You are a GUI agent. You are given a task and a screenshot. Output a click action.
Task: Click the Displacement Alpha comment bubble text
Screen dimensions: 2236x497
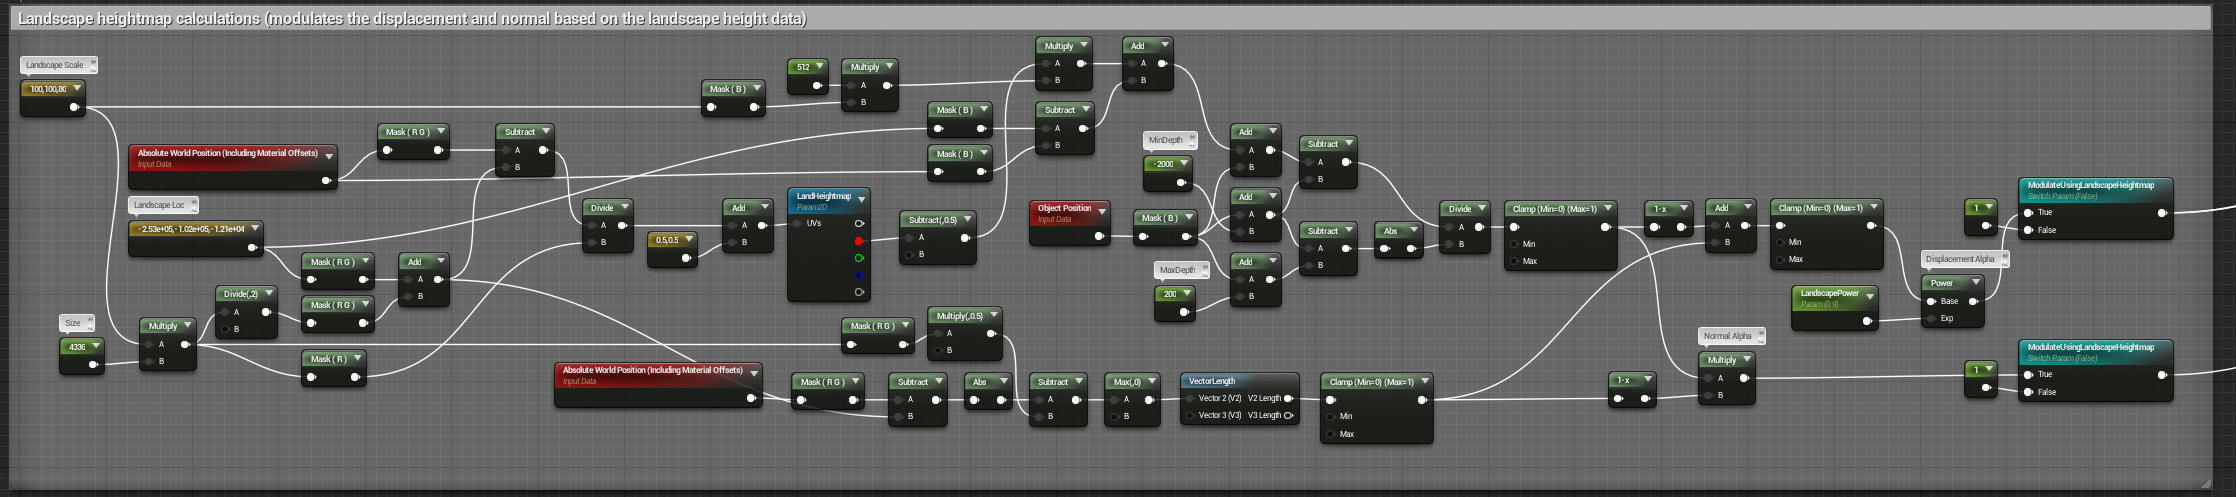(1960, 259)
